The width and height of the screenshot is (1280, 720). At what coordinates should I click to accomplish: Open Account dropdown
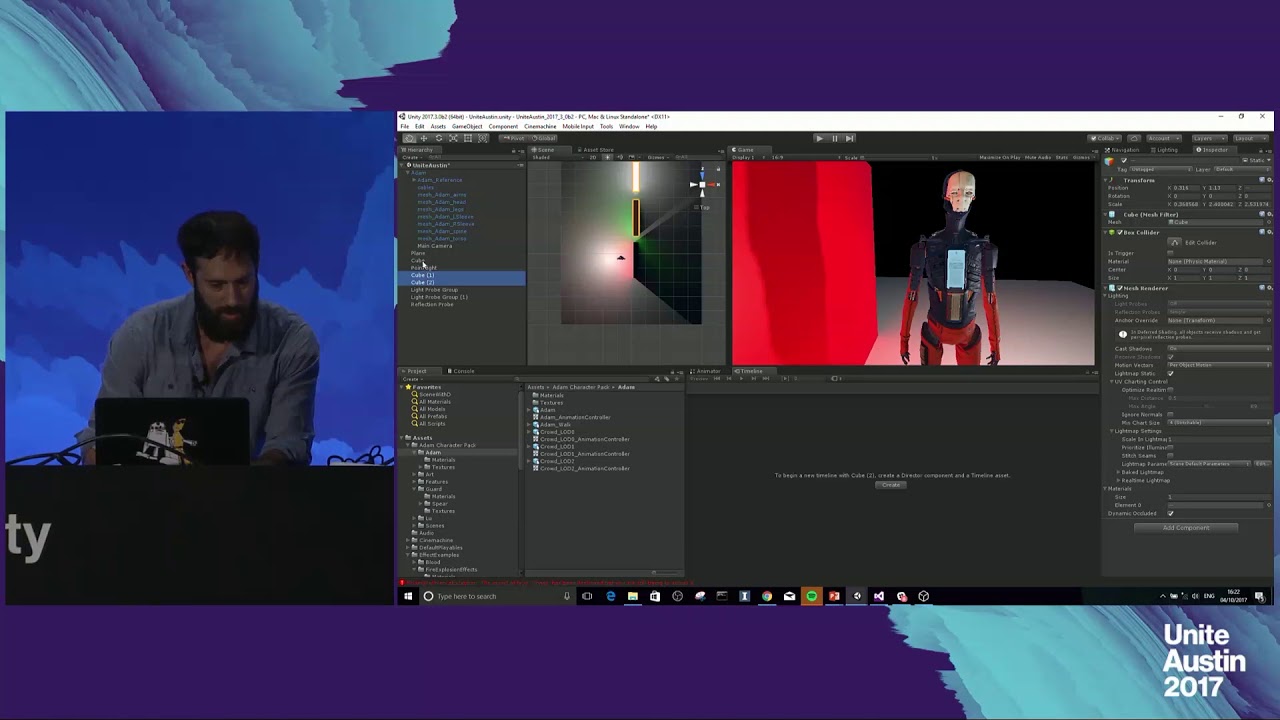point(1163,138)
